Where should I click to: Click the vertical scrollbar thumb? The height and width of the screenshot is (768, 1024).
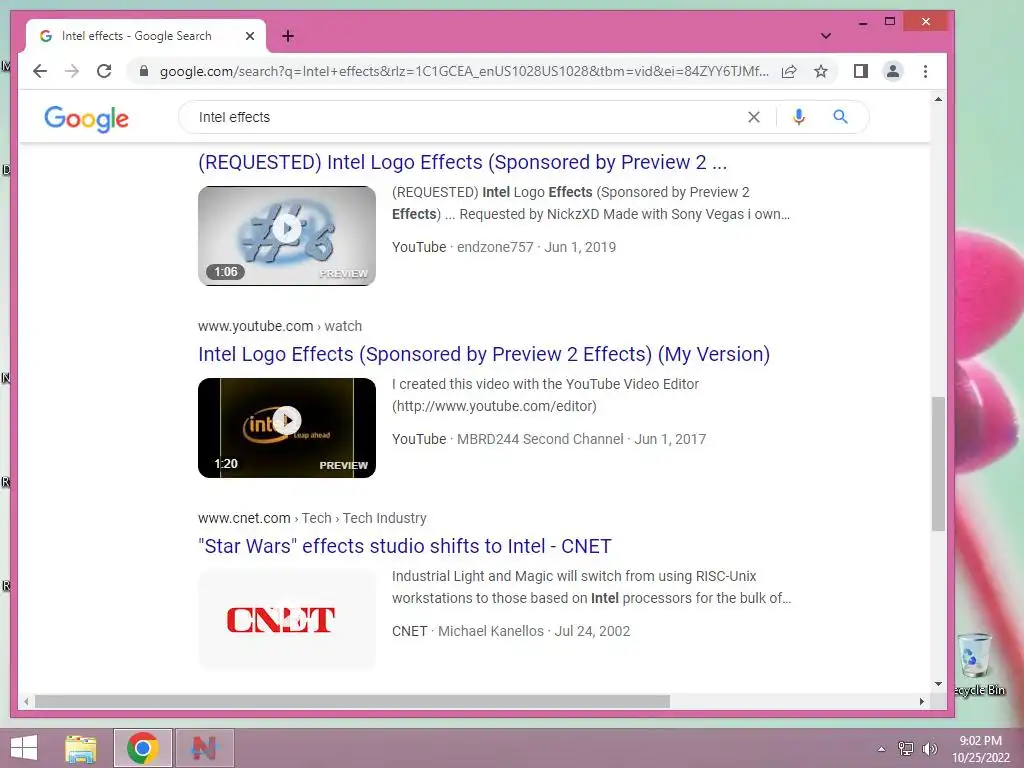click(938, 464)
